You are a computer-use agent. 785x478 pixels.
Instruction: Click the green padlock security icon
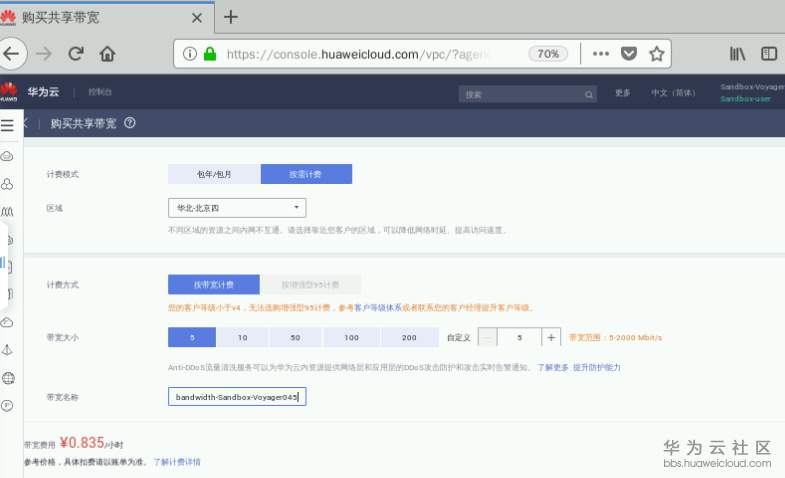click(210, 54)
